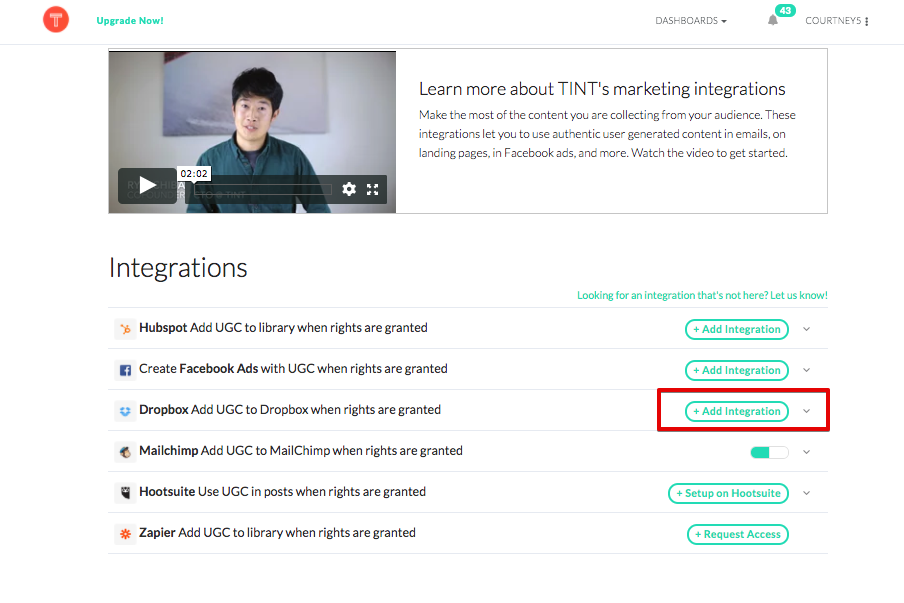Click 'Create Facebook Ads with UGC' text
Screen dimensions: 904x603
coord(293,368)
